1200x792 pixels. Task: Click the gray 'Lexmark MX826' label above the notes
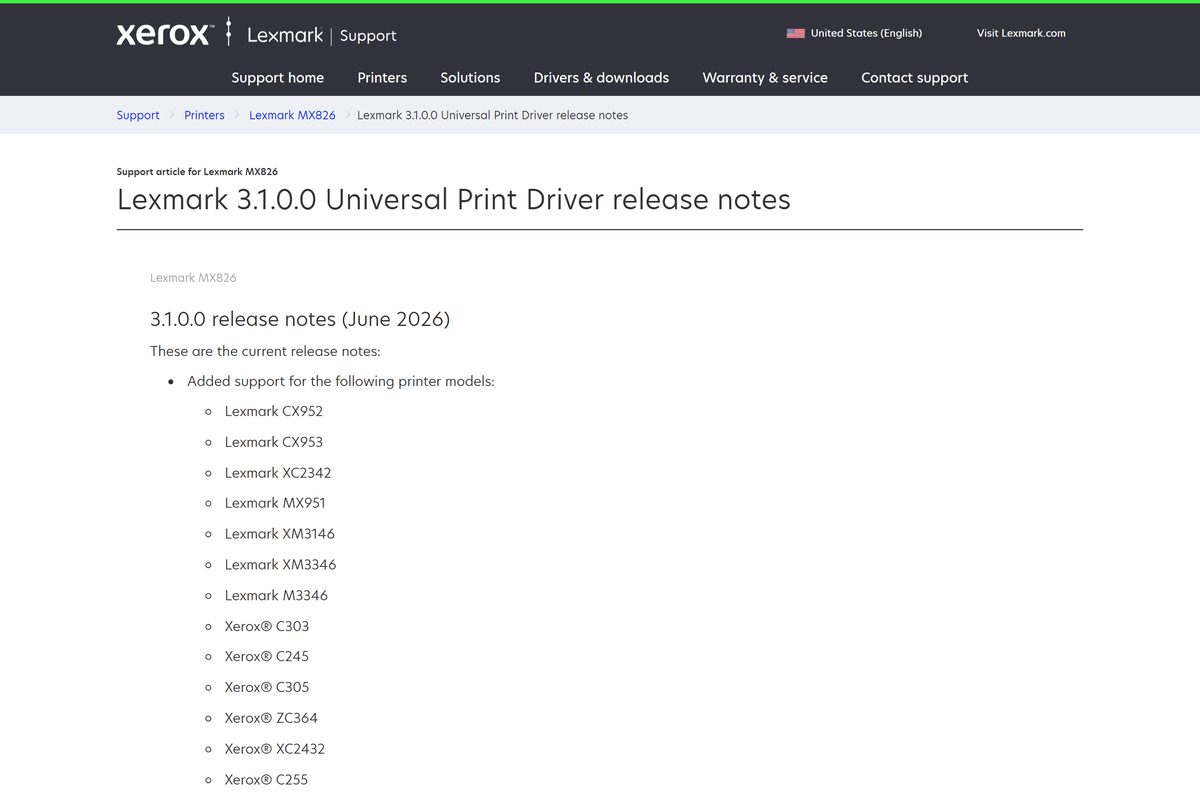pos(193,277)
